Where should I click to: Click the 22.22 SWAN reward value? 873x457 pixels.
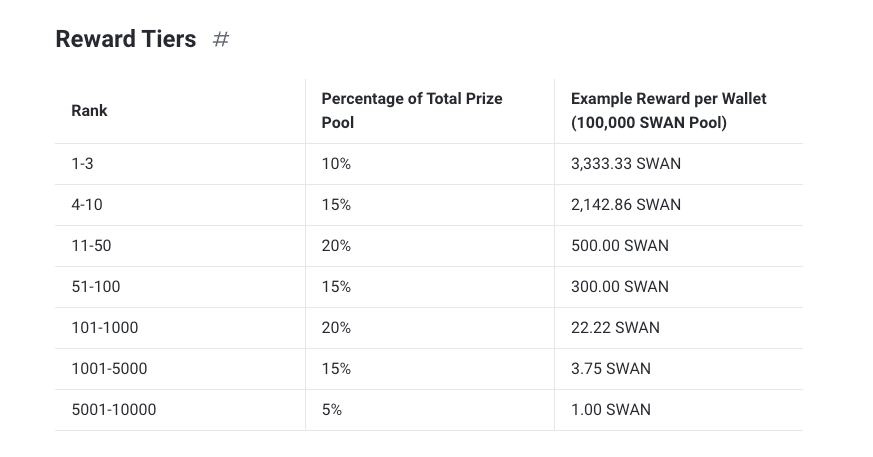615,328
